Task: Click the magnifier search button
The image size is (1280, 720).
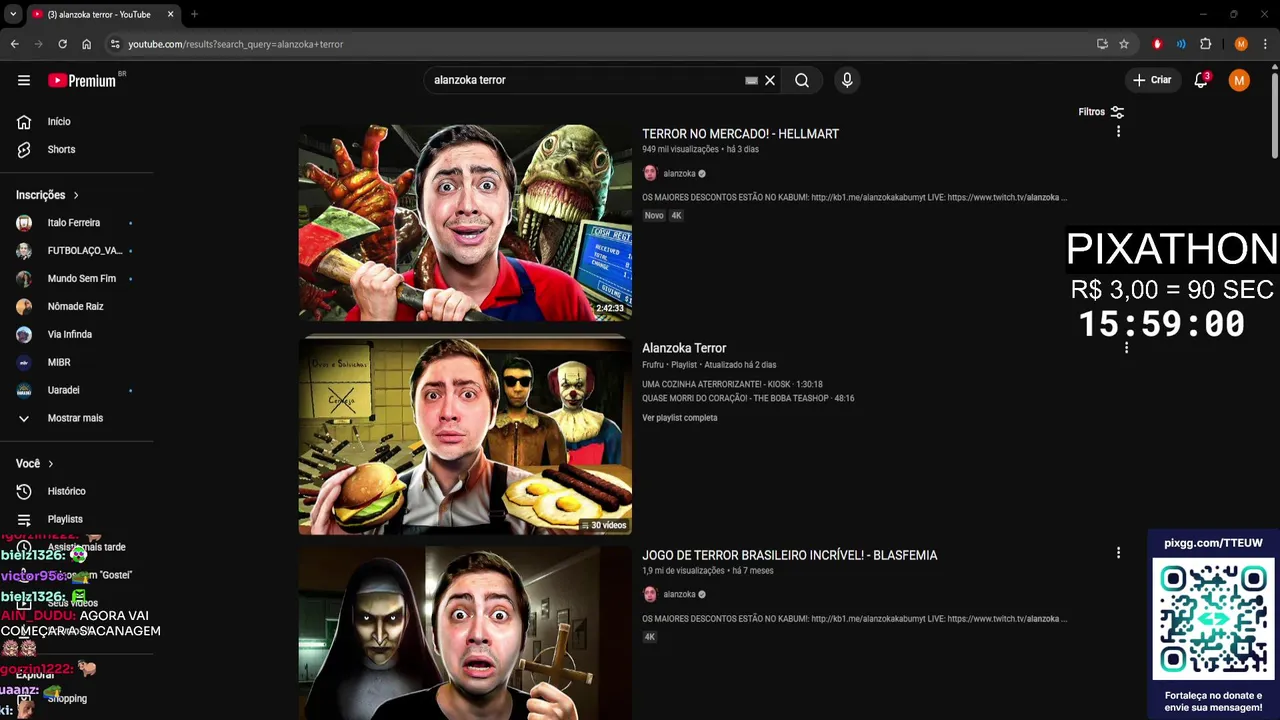Action: [802, 80]
